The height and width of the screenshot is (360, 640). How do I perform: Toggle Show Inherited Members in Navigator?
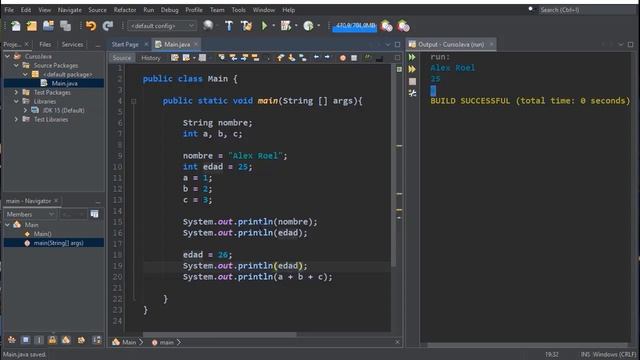coord(12,340)
